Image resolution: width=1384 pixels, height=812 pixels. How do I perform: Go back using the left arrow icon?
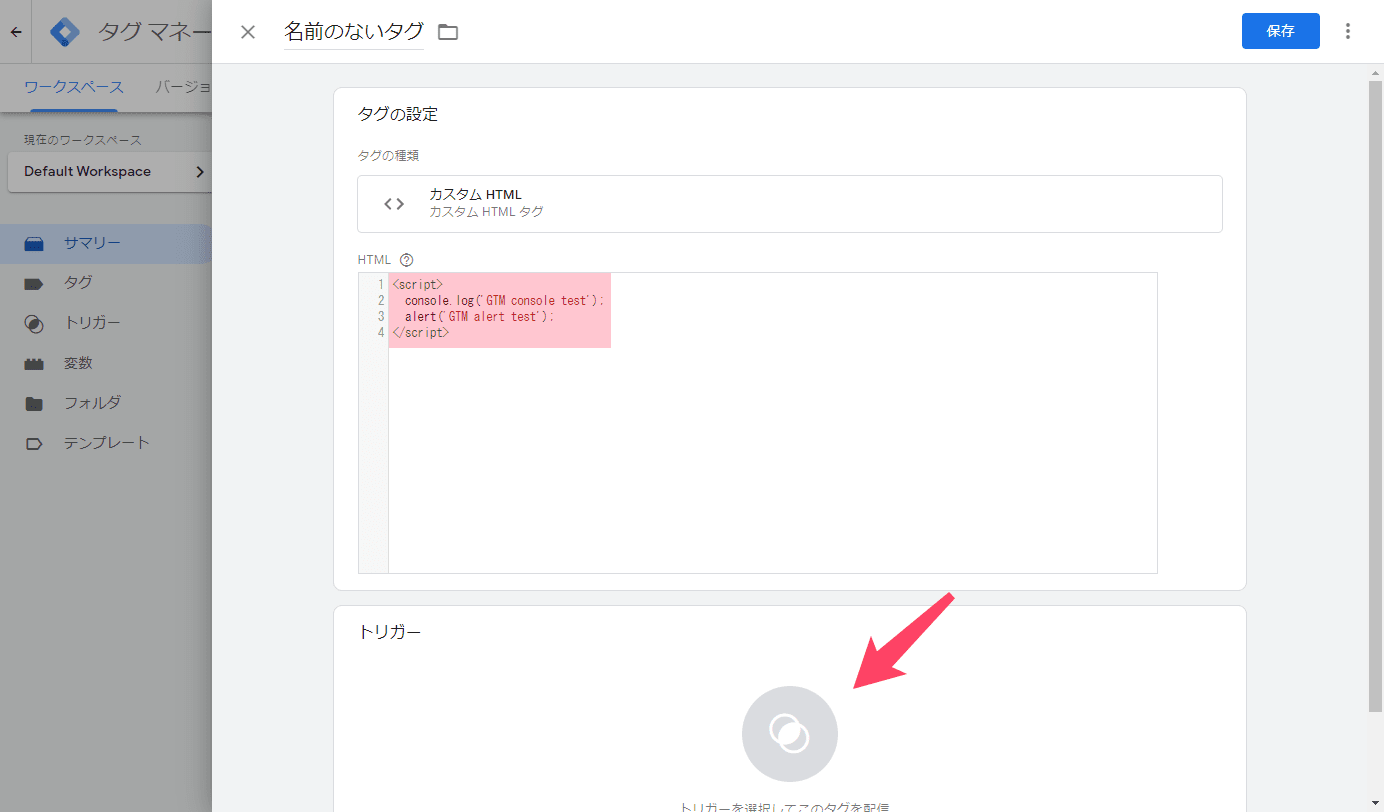pyautogui.click(x=16, y=32)
